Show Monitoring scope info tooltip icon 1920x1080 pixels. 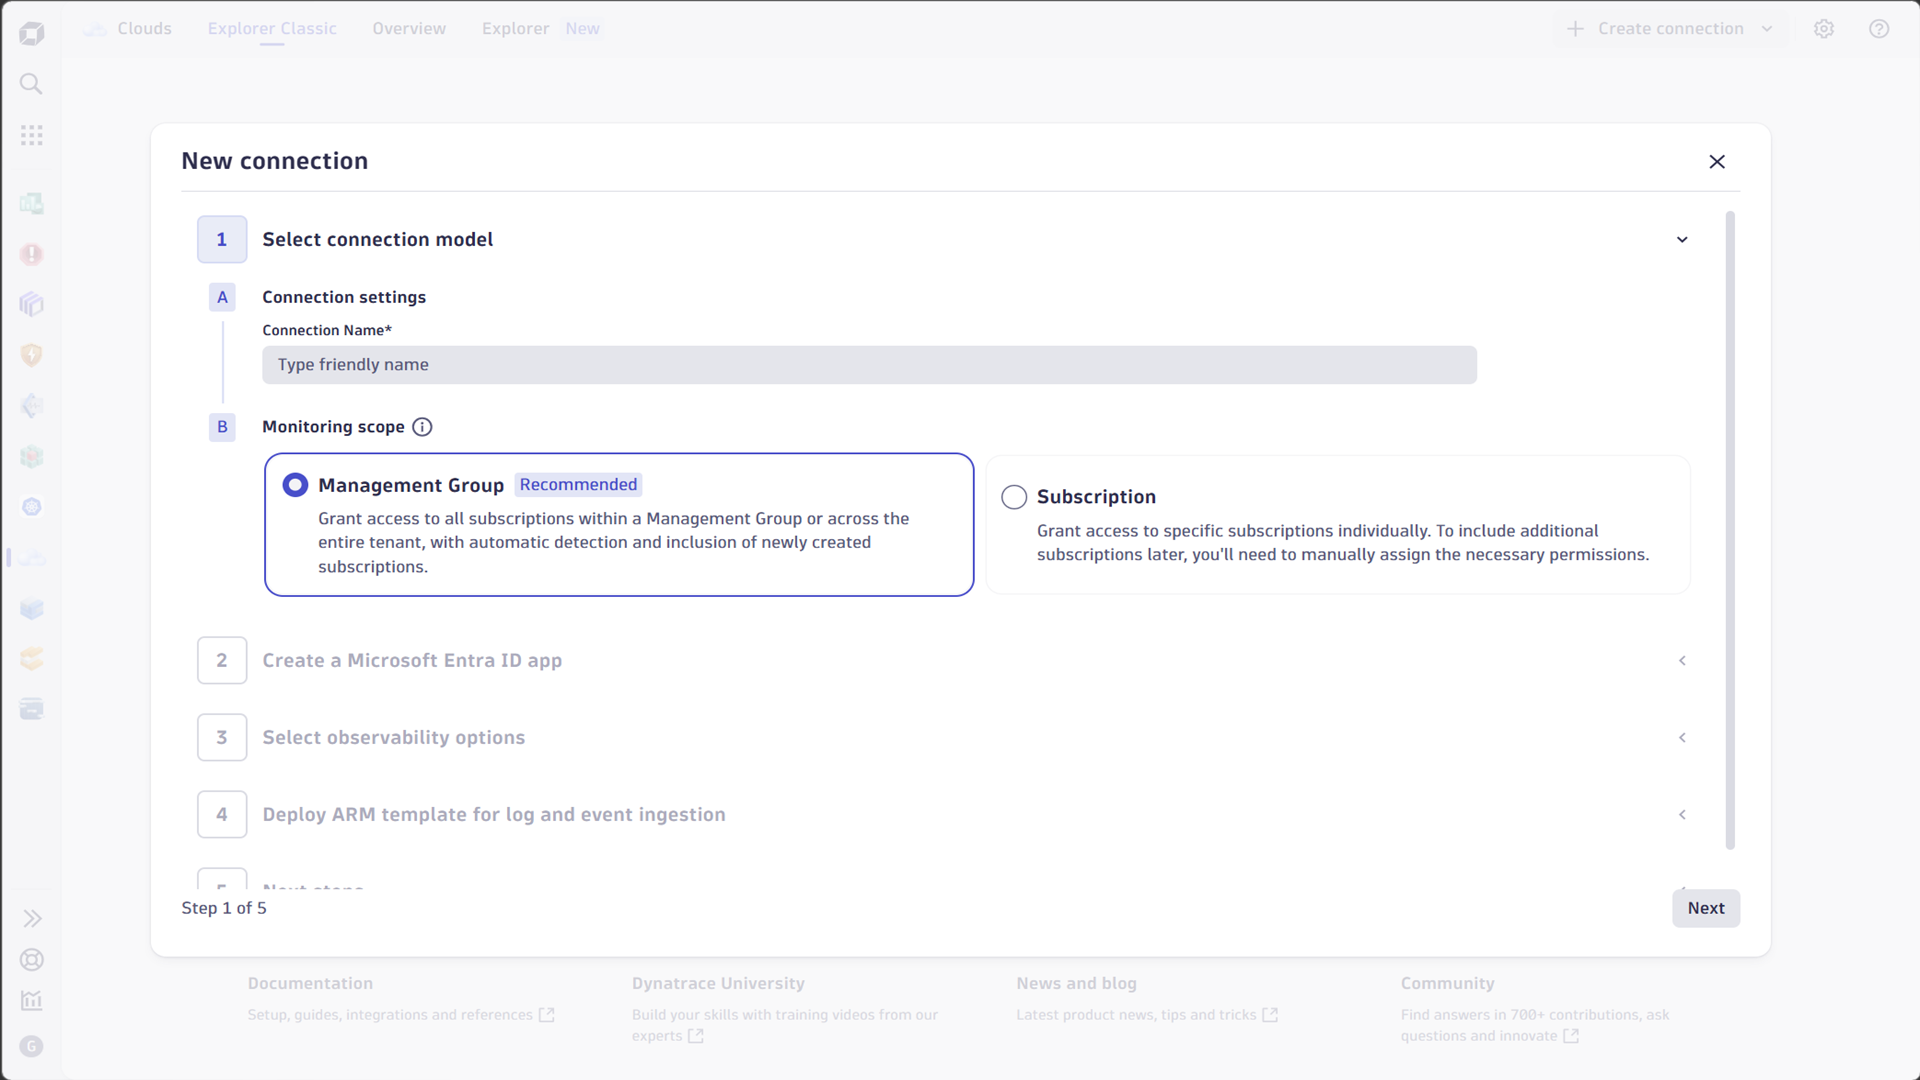423,427
